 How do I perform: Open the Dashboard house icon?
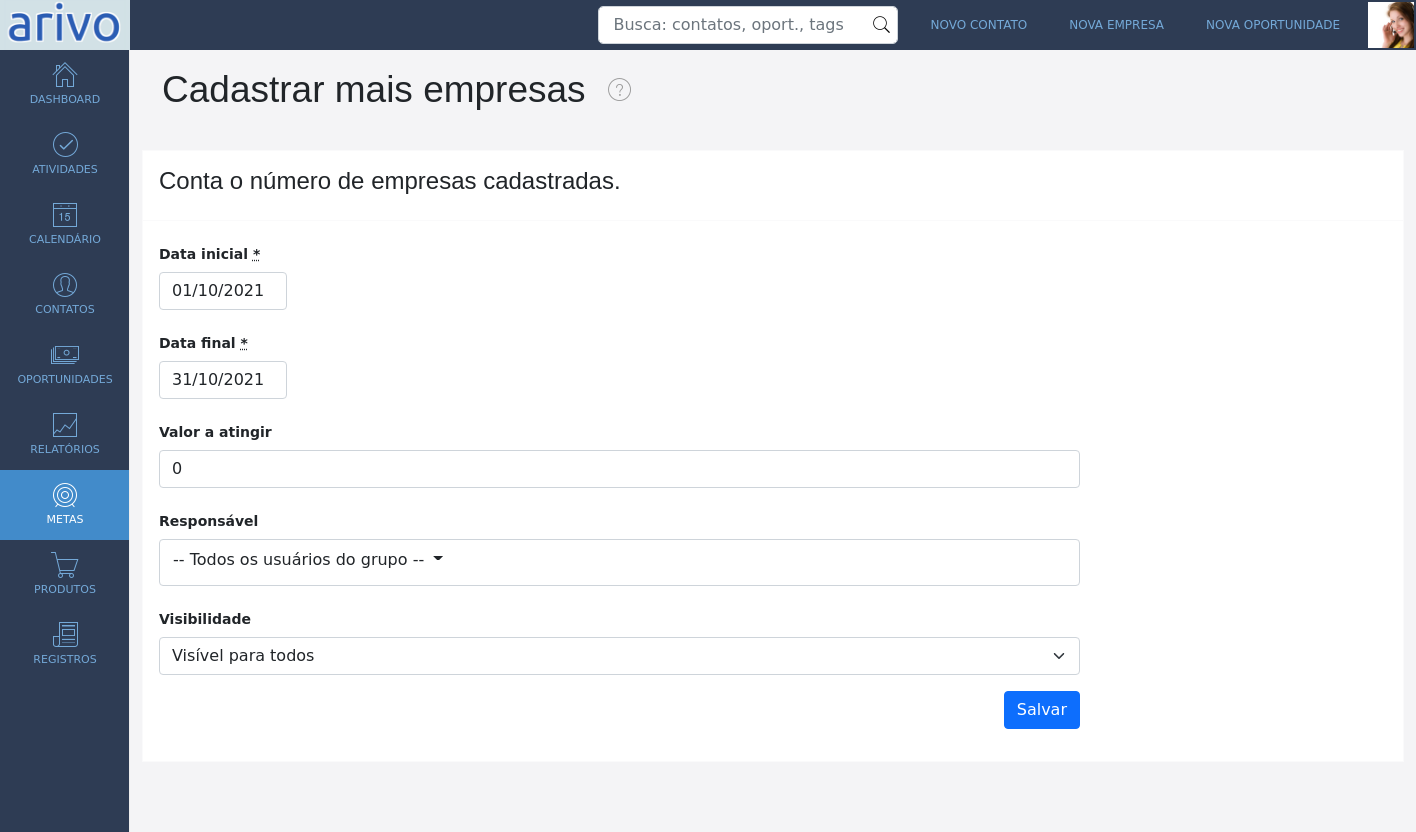[x=65, y=75]
